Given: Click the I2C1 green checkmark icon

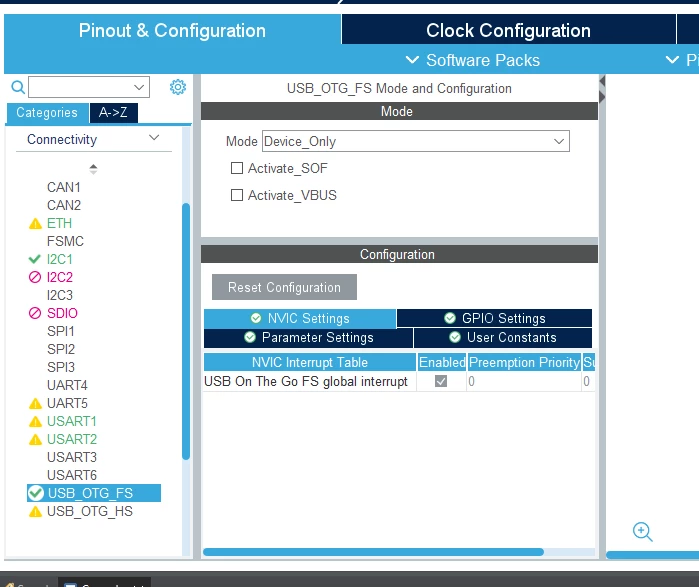Looking at the screenshot, I should point(34,259).
